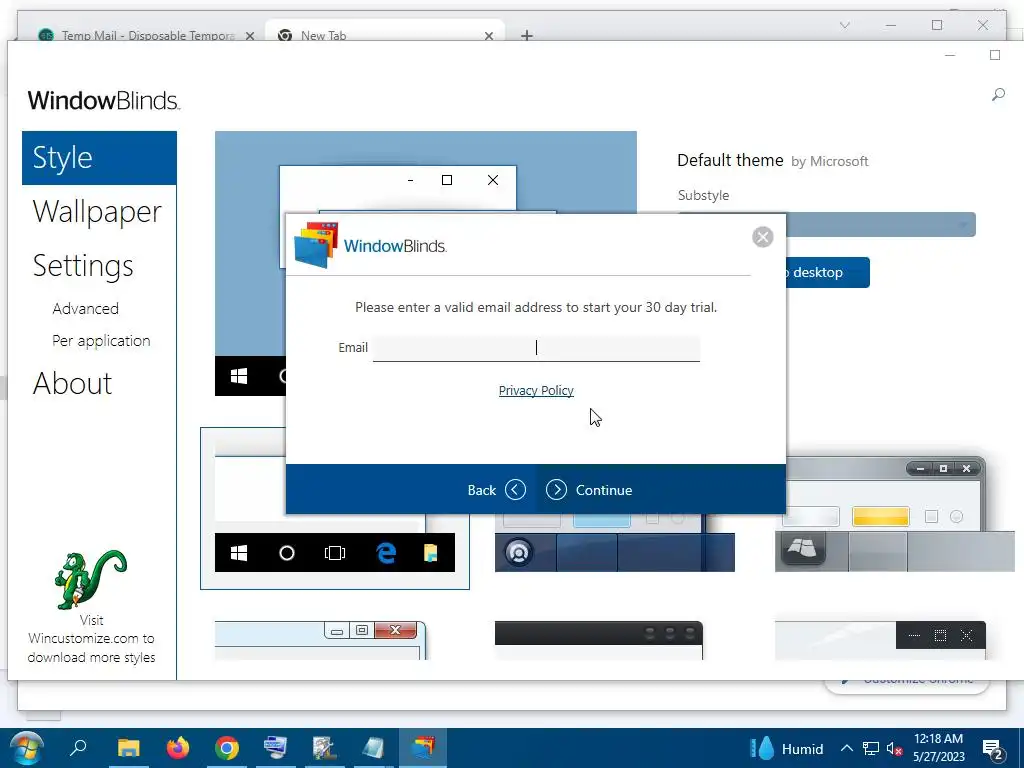Click the Back button in dialog
This screenshot has width=1024, height=768.
[497, 490]
